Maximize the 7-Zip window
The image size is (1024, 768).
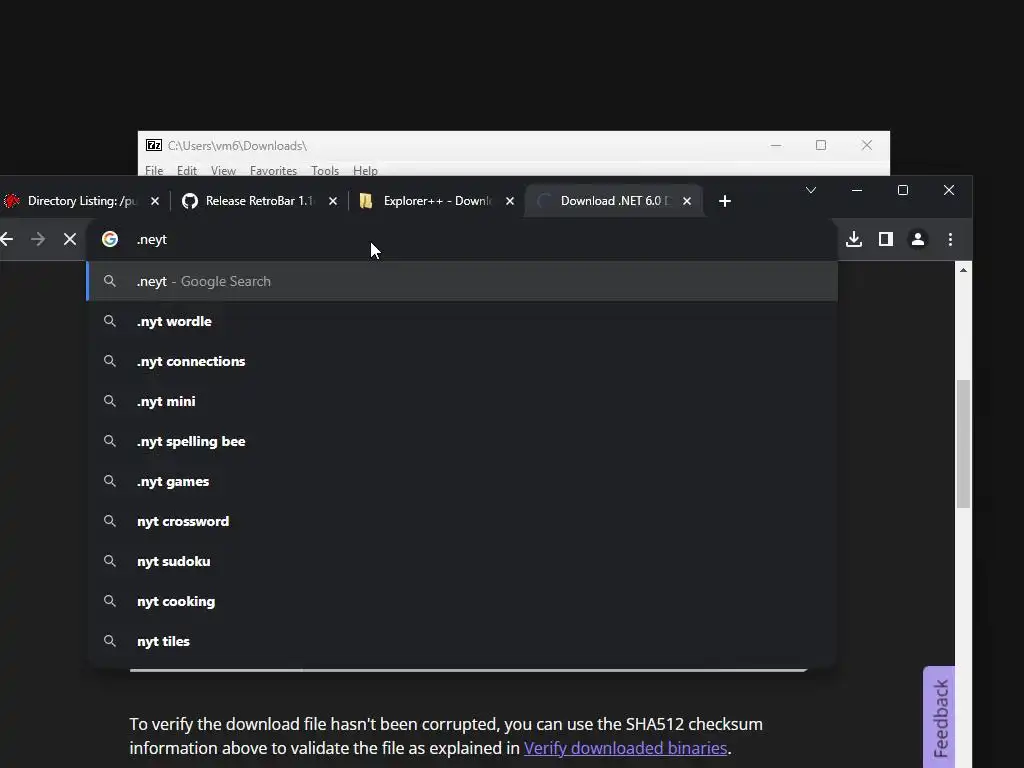(821, 145)
